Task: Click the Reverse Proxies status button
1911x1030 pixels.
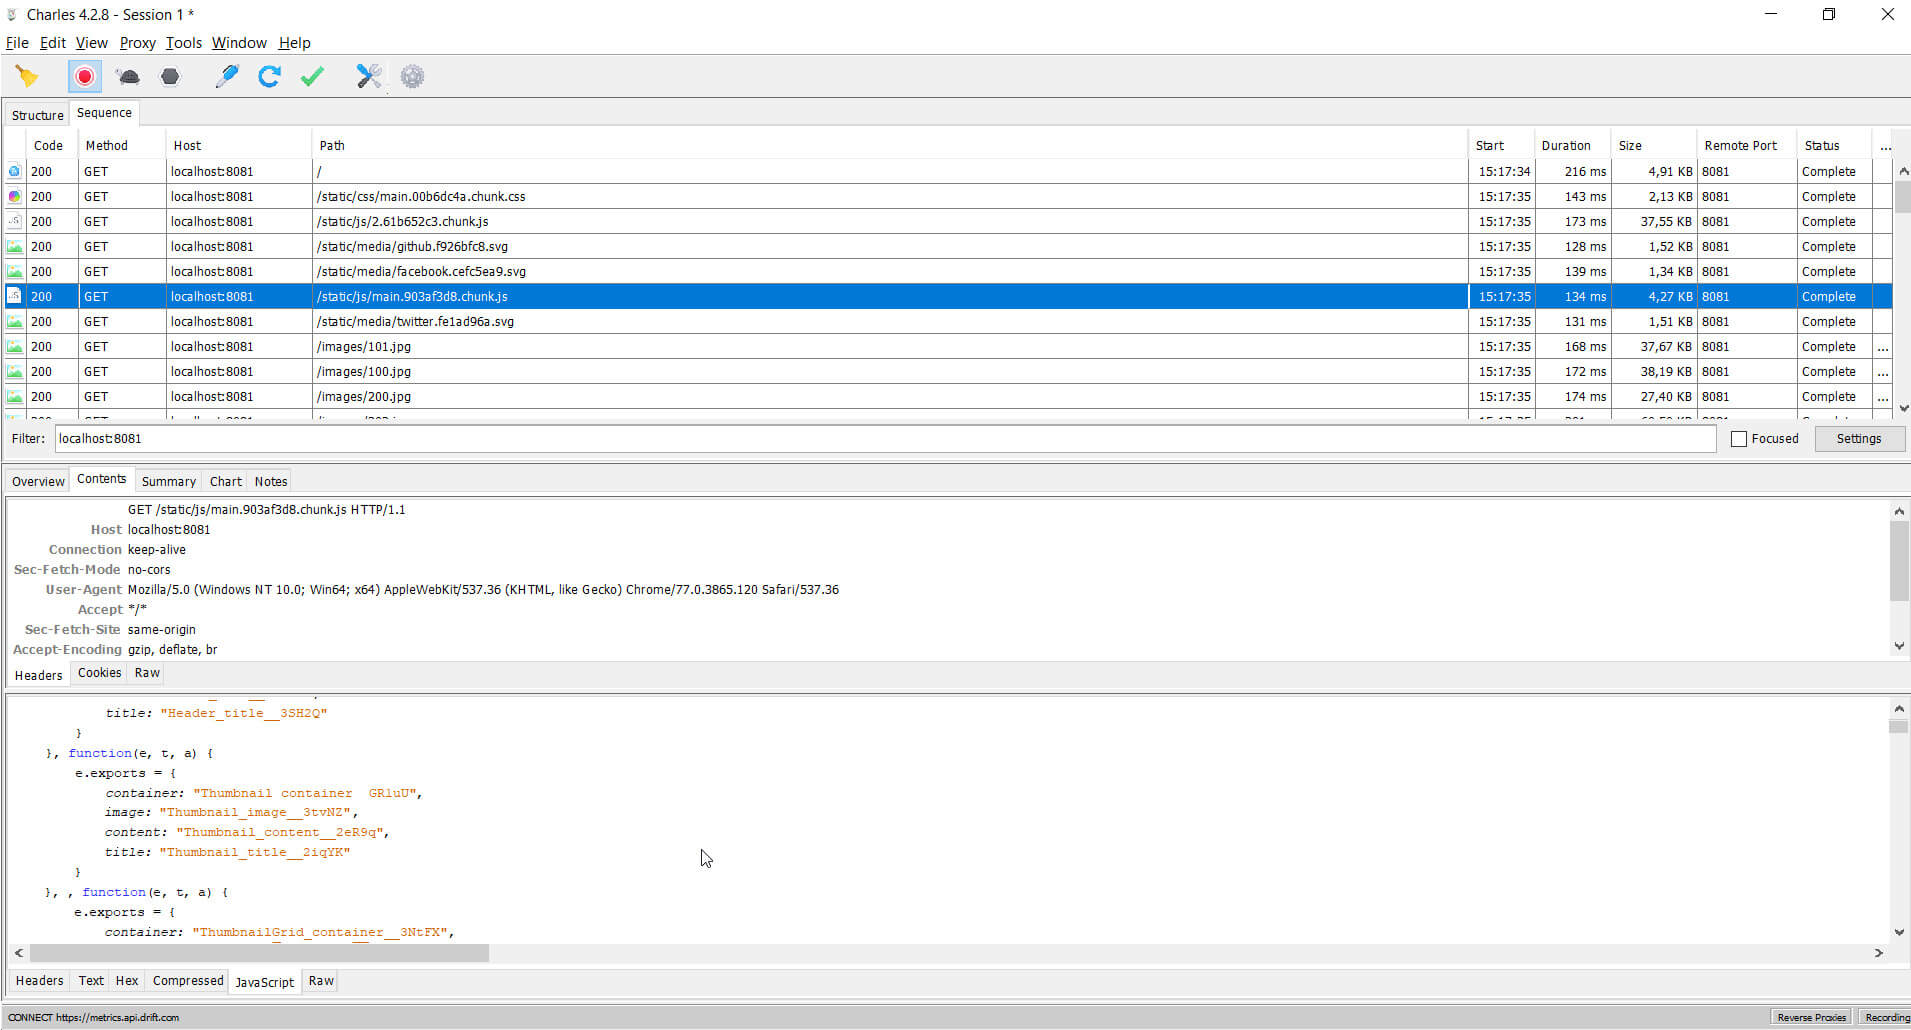Action: click(x=1811, y=1017)
